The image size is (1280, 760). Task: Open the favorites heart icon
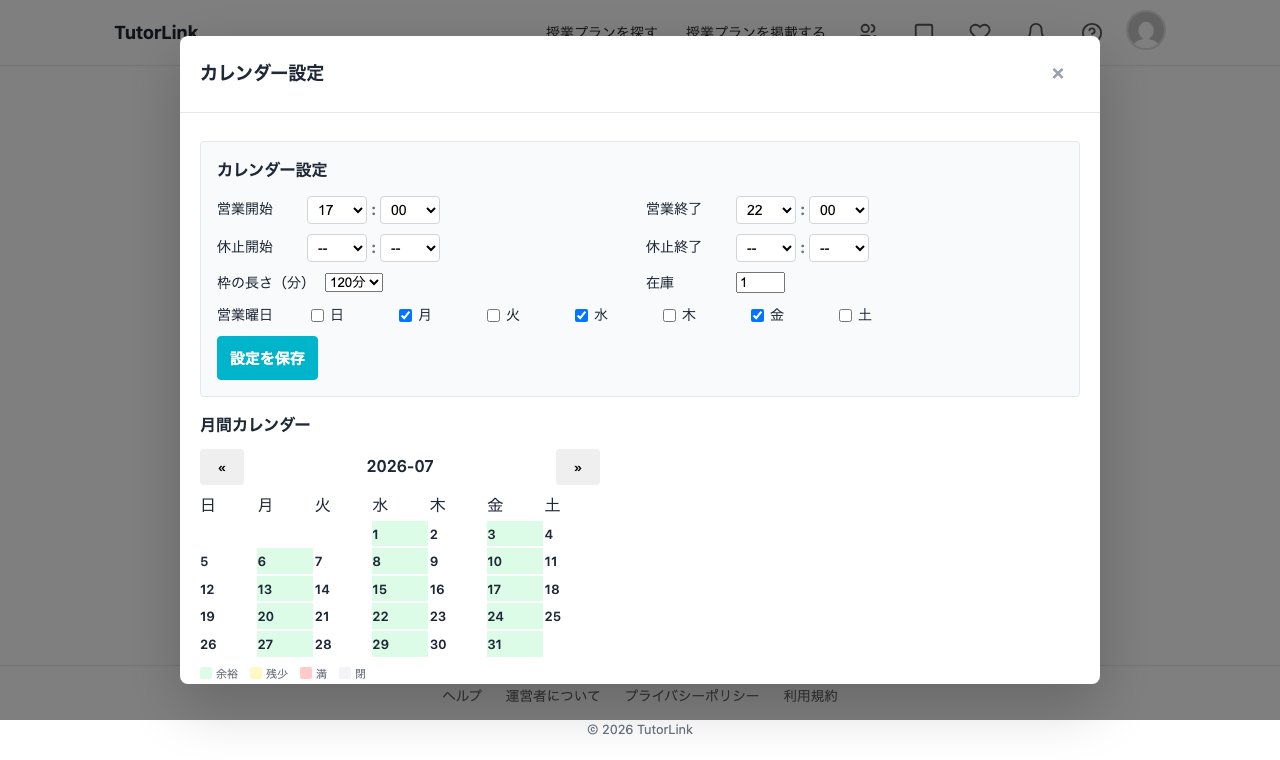980,32
